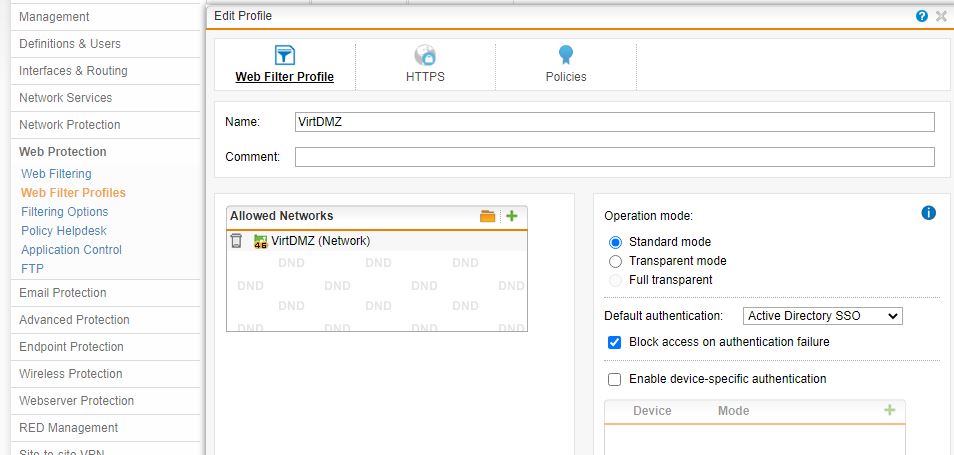Add a network with green plus
Screen dimensions: 954x455
pyautogui.click(x=512, y=216)
